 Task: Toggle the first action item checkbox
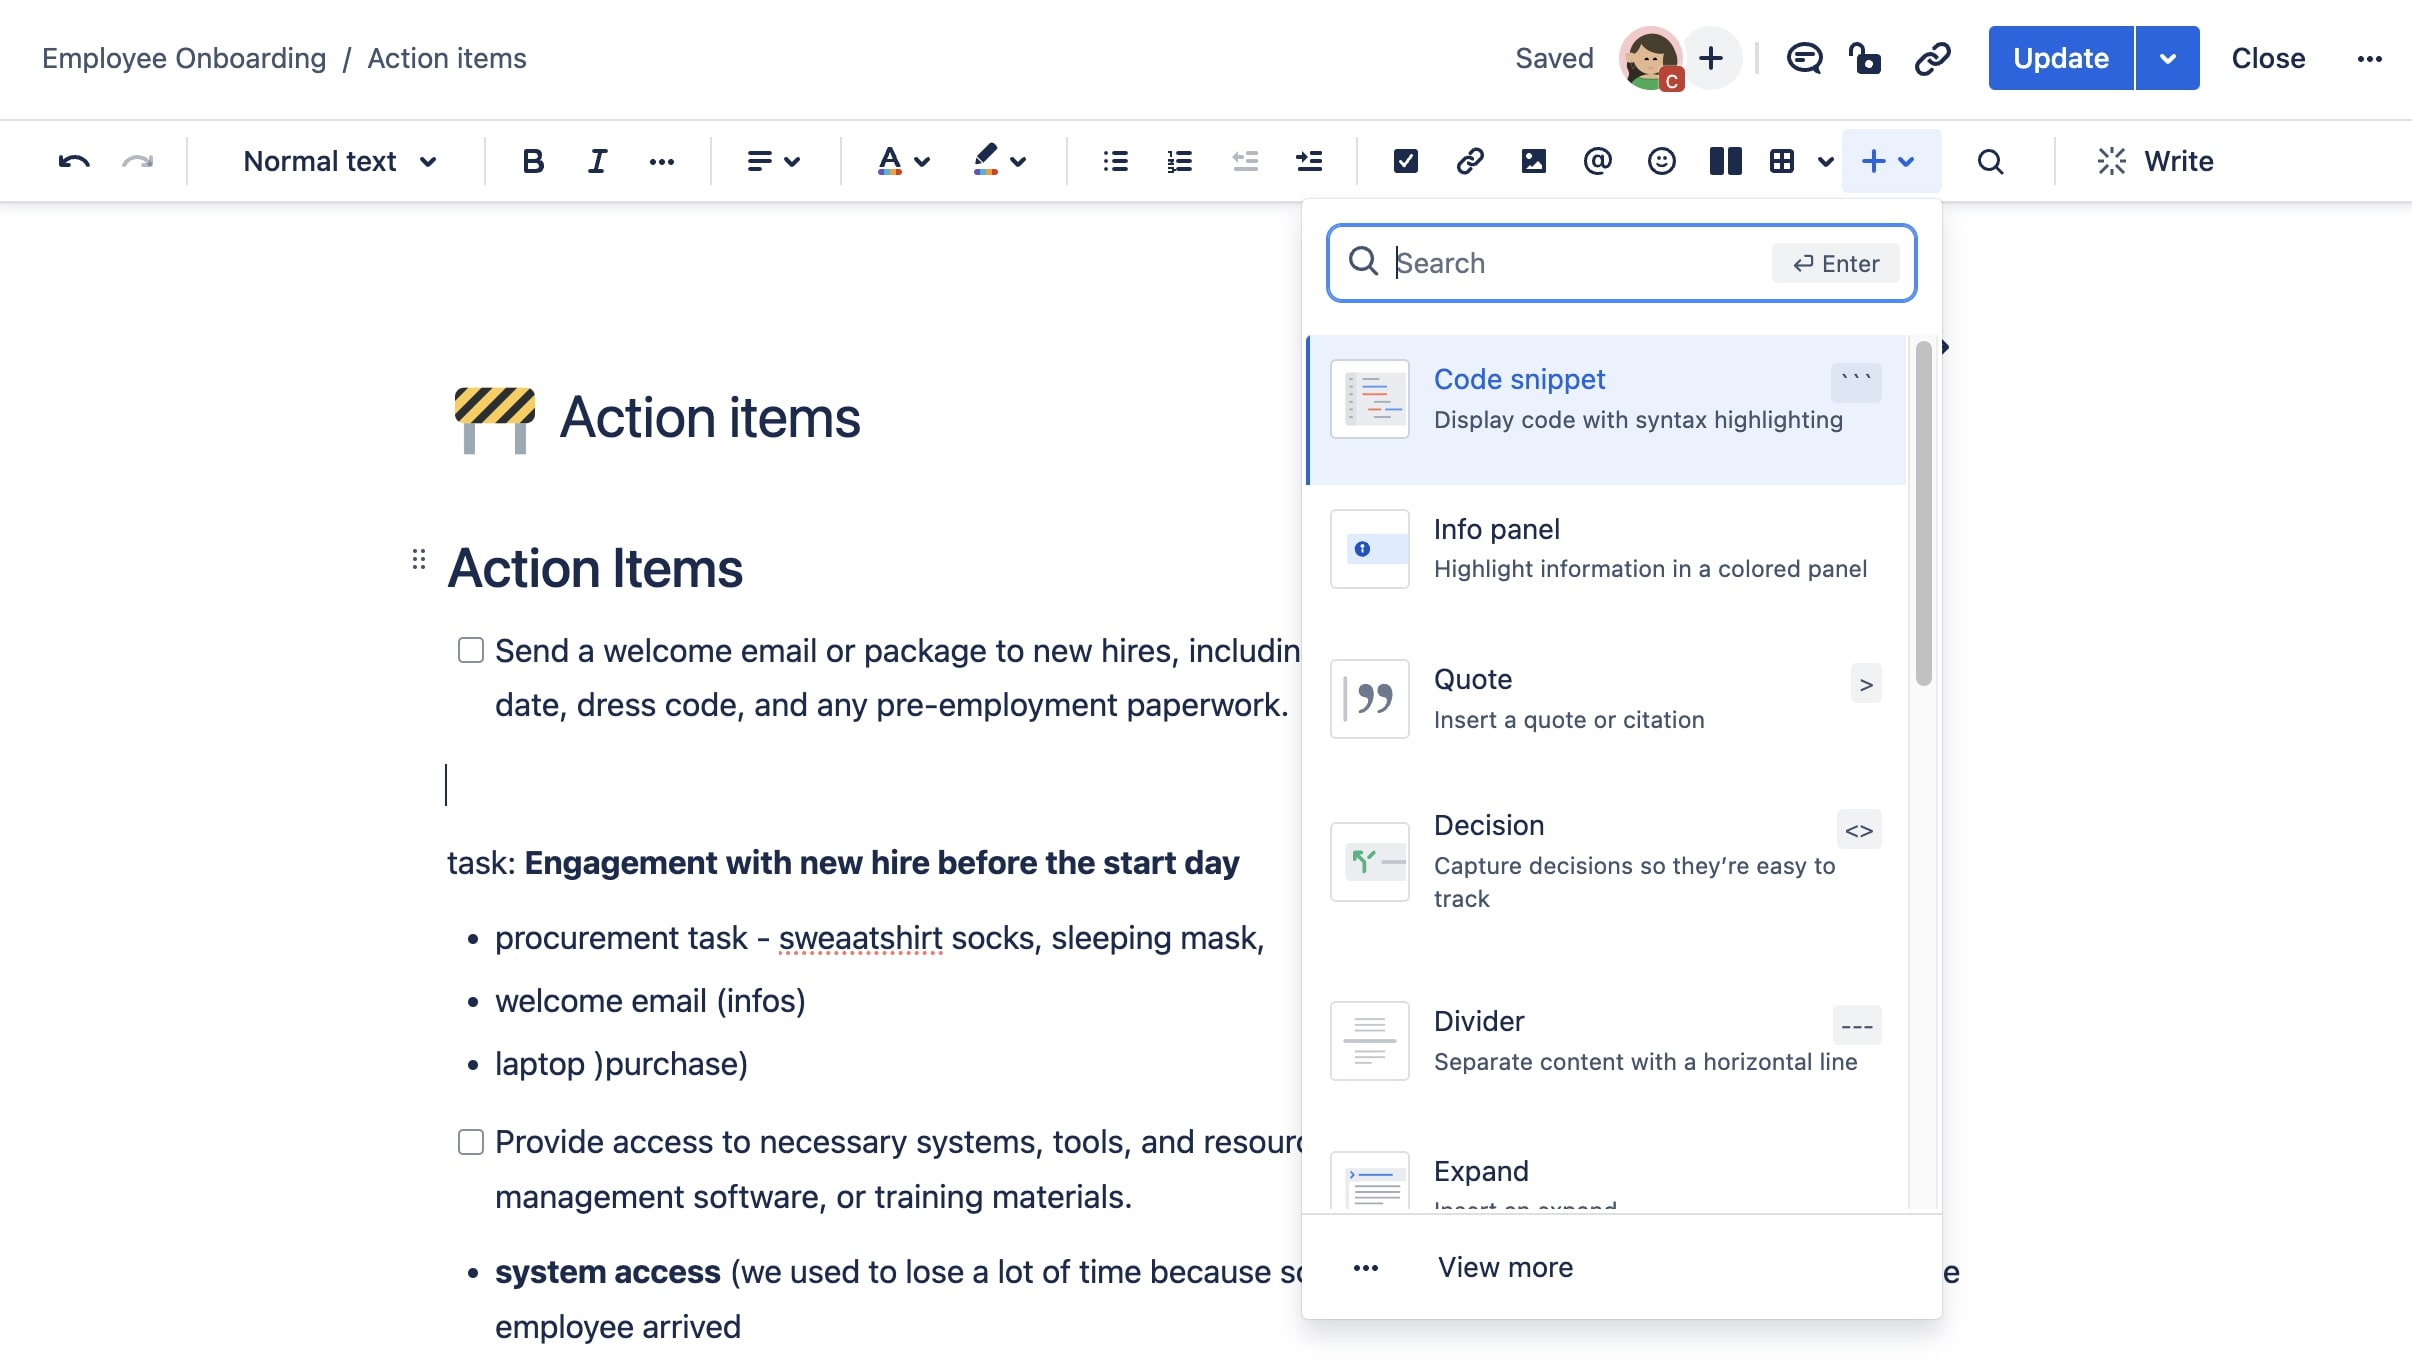pos(470,648)
